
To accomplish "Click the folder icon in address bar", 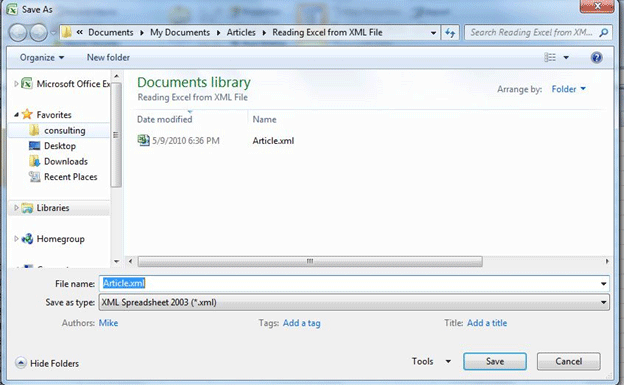I will [x=67, y=32].
